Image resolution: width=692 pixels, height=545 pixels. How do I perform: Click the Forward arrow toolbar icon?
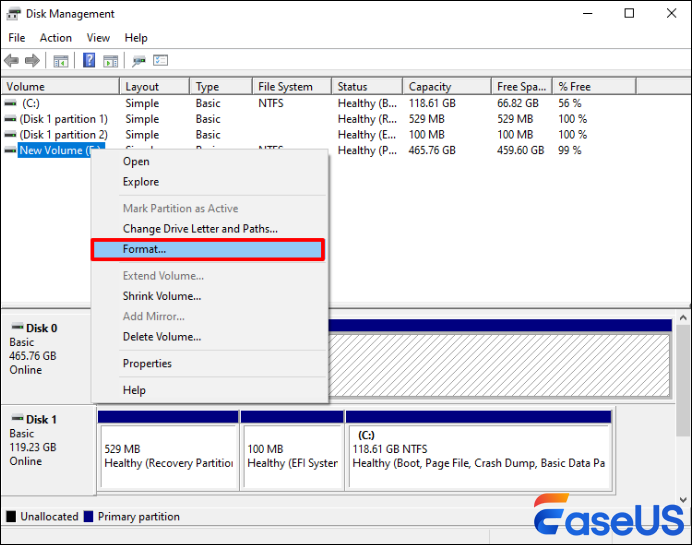click(34, 61)
